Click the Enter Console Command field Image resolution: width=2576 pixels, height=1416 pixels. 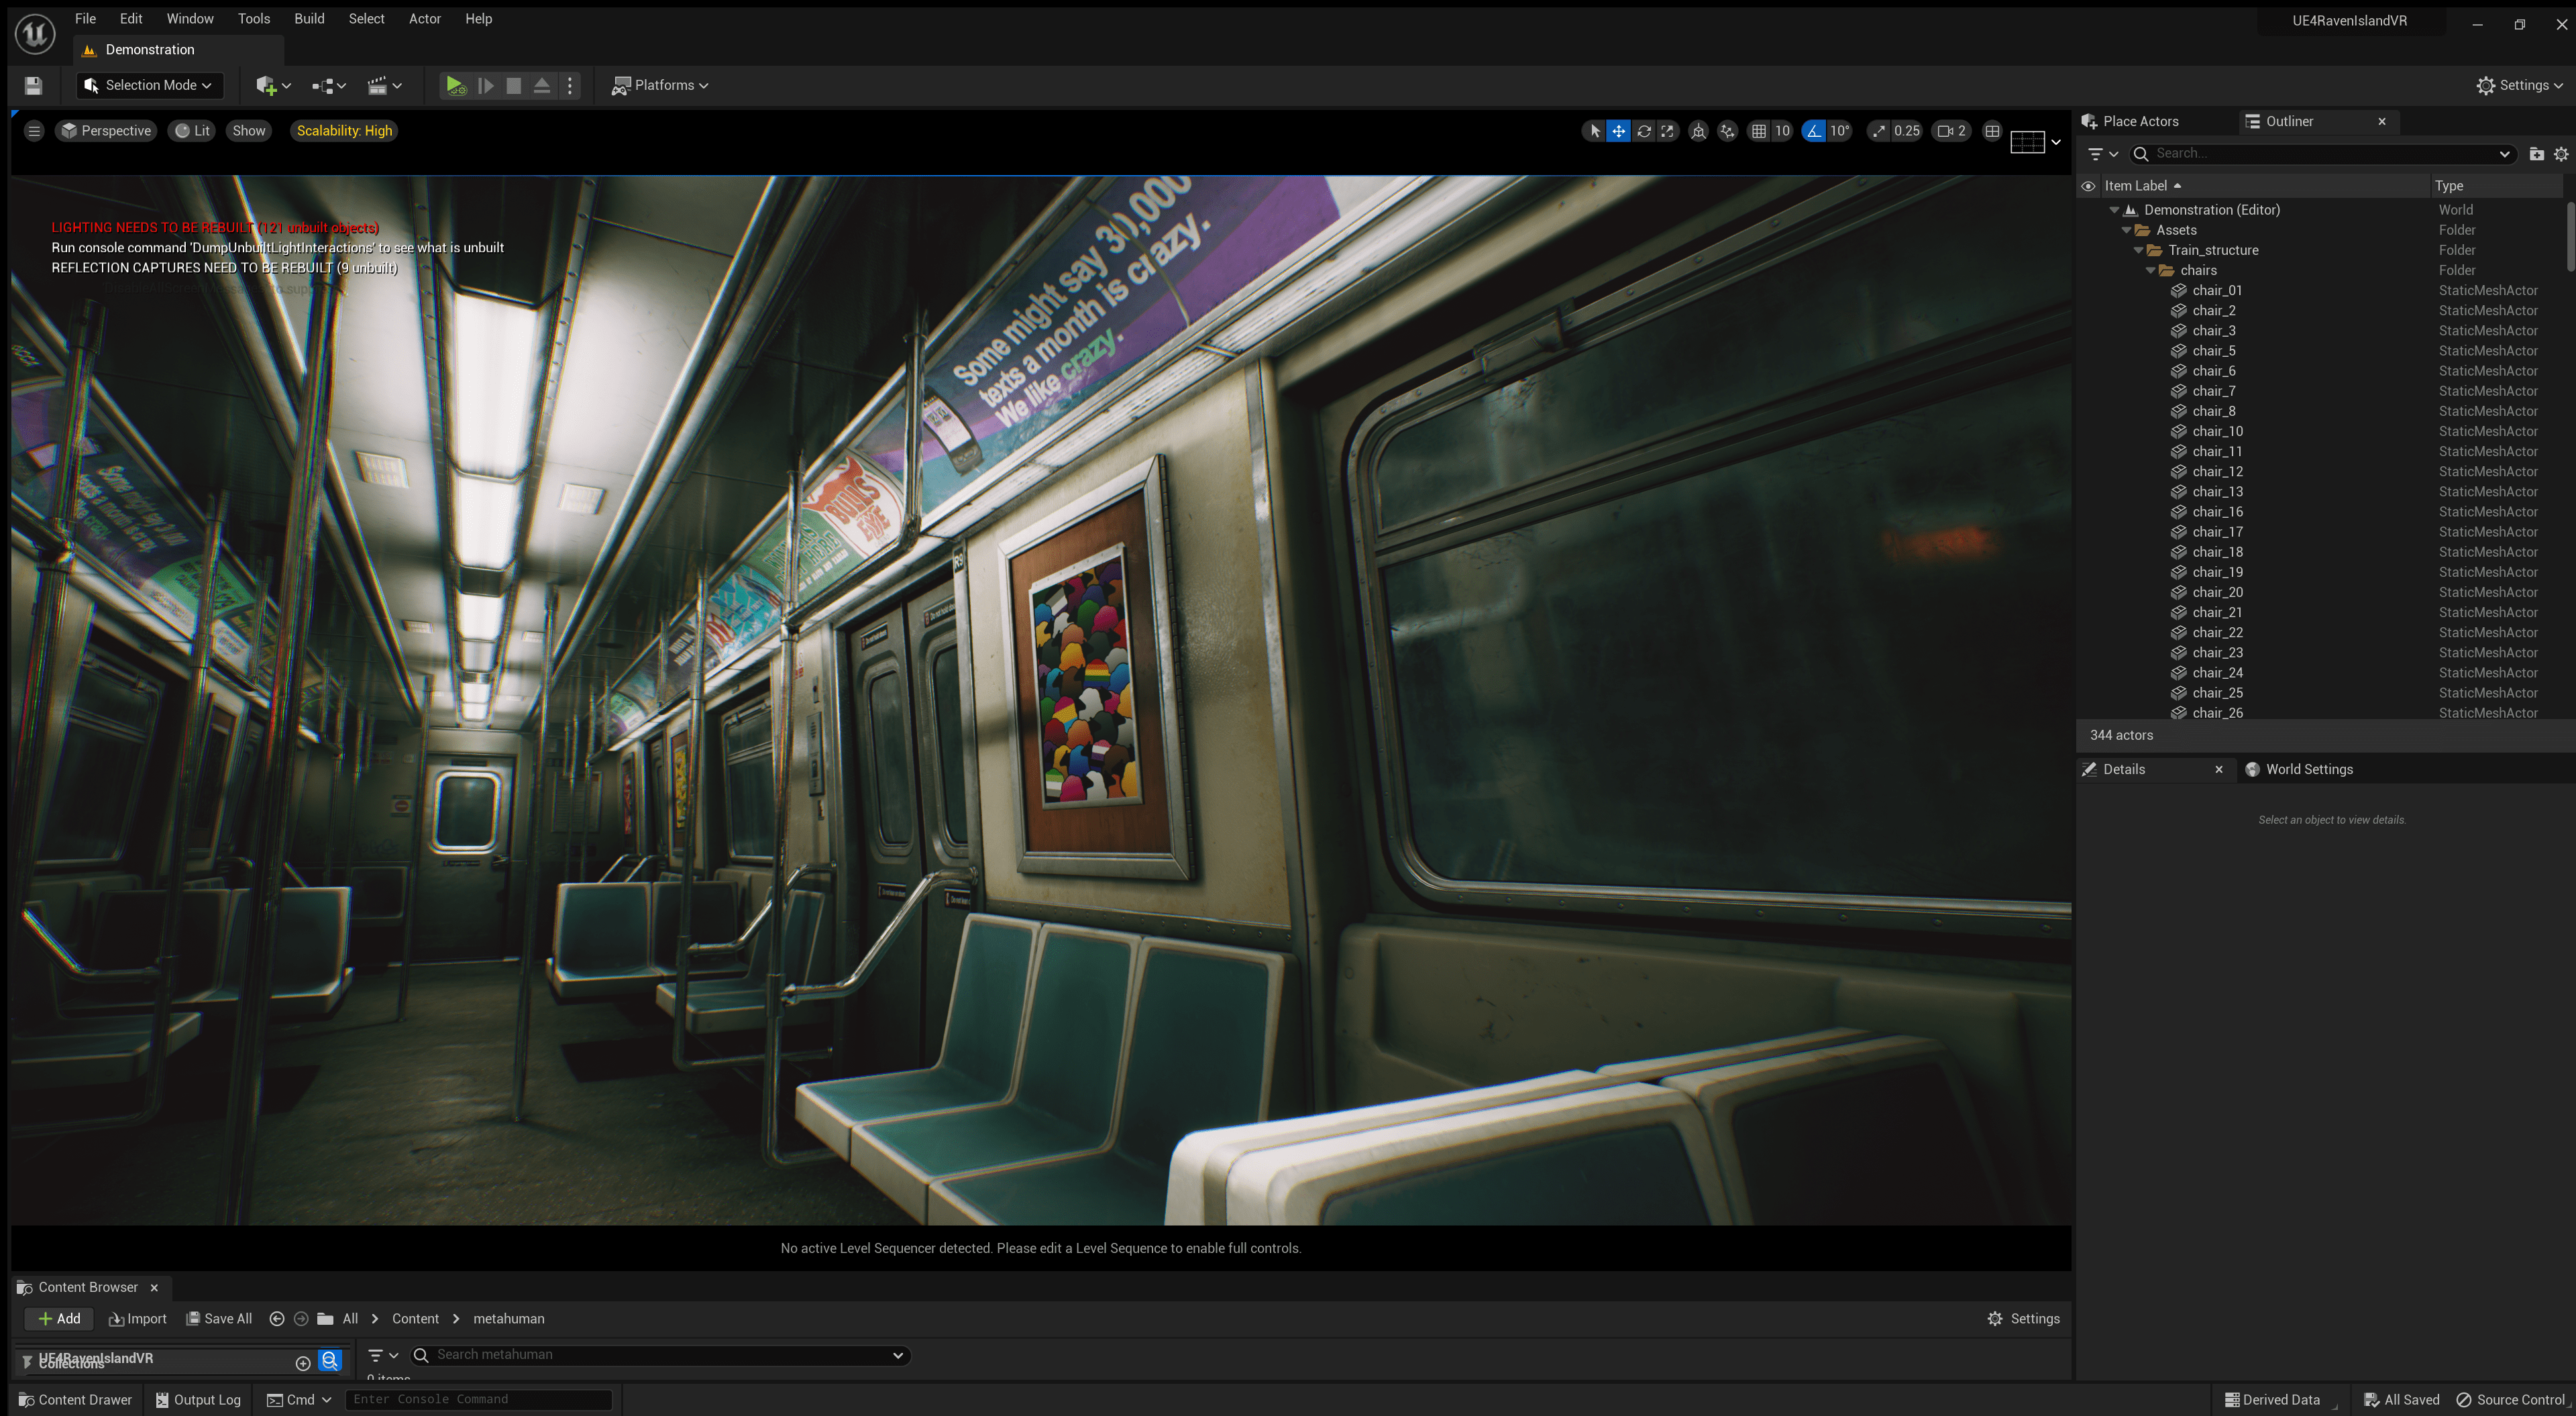pyautogui.click(x=478, y=1399)
